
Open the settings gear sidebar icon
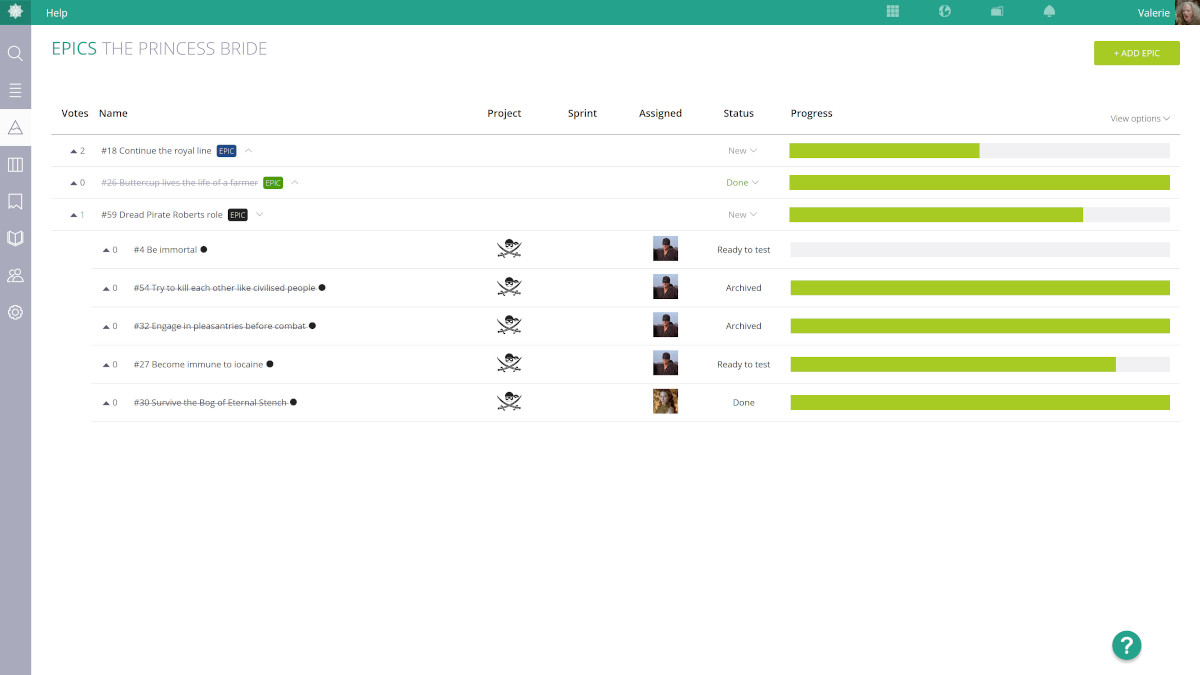coord(15,312)
